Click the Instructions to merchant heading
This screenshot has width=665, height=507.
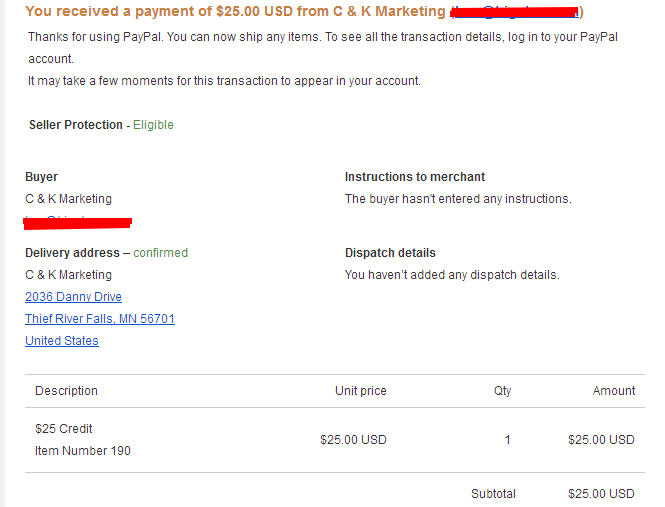coord(415,176)
